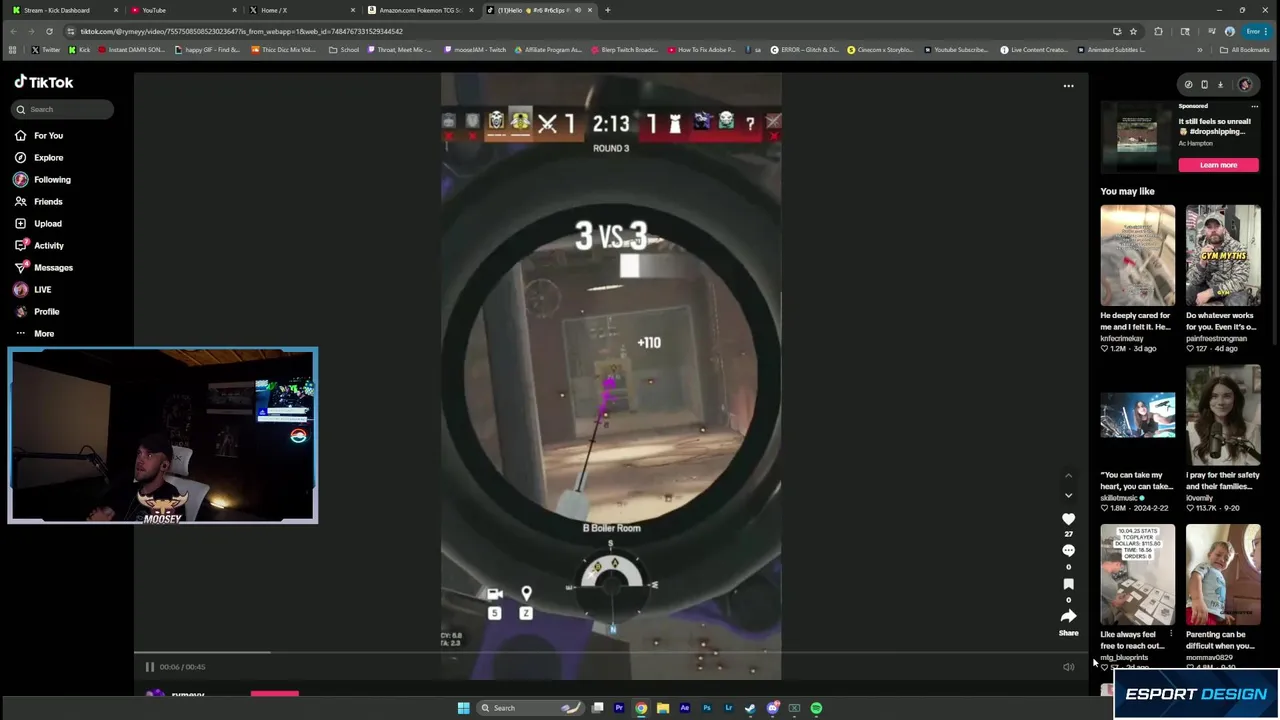1280x720 pixels.
Task: Click the Windows taskbar Search box
Action: [x=529, y=708]
